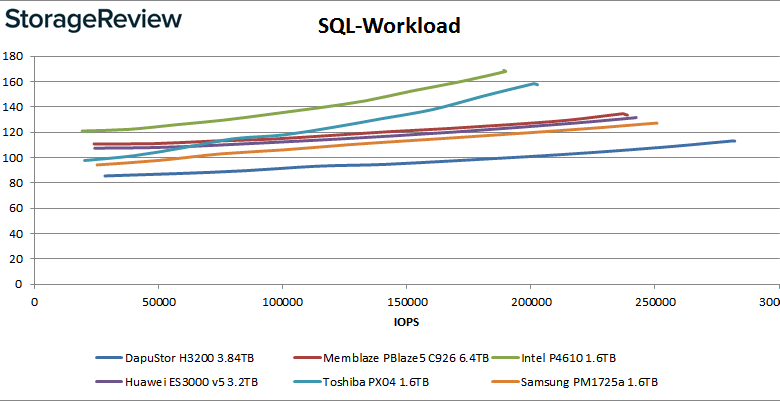
Task: Click the SQL-Workload chart title
Action: (x=389, y=26)
